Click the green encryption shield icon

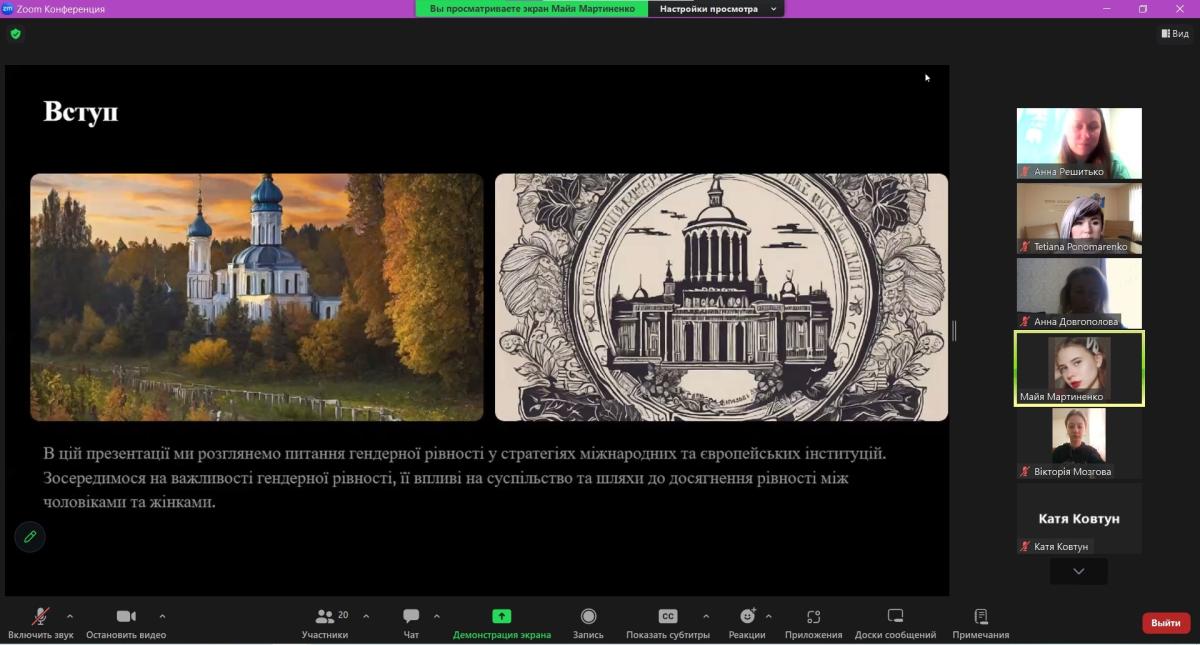pyautogui.click(x=15, y=33)
